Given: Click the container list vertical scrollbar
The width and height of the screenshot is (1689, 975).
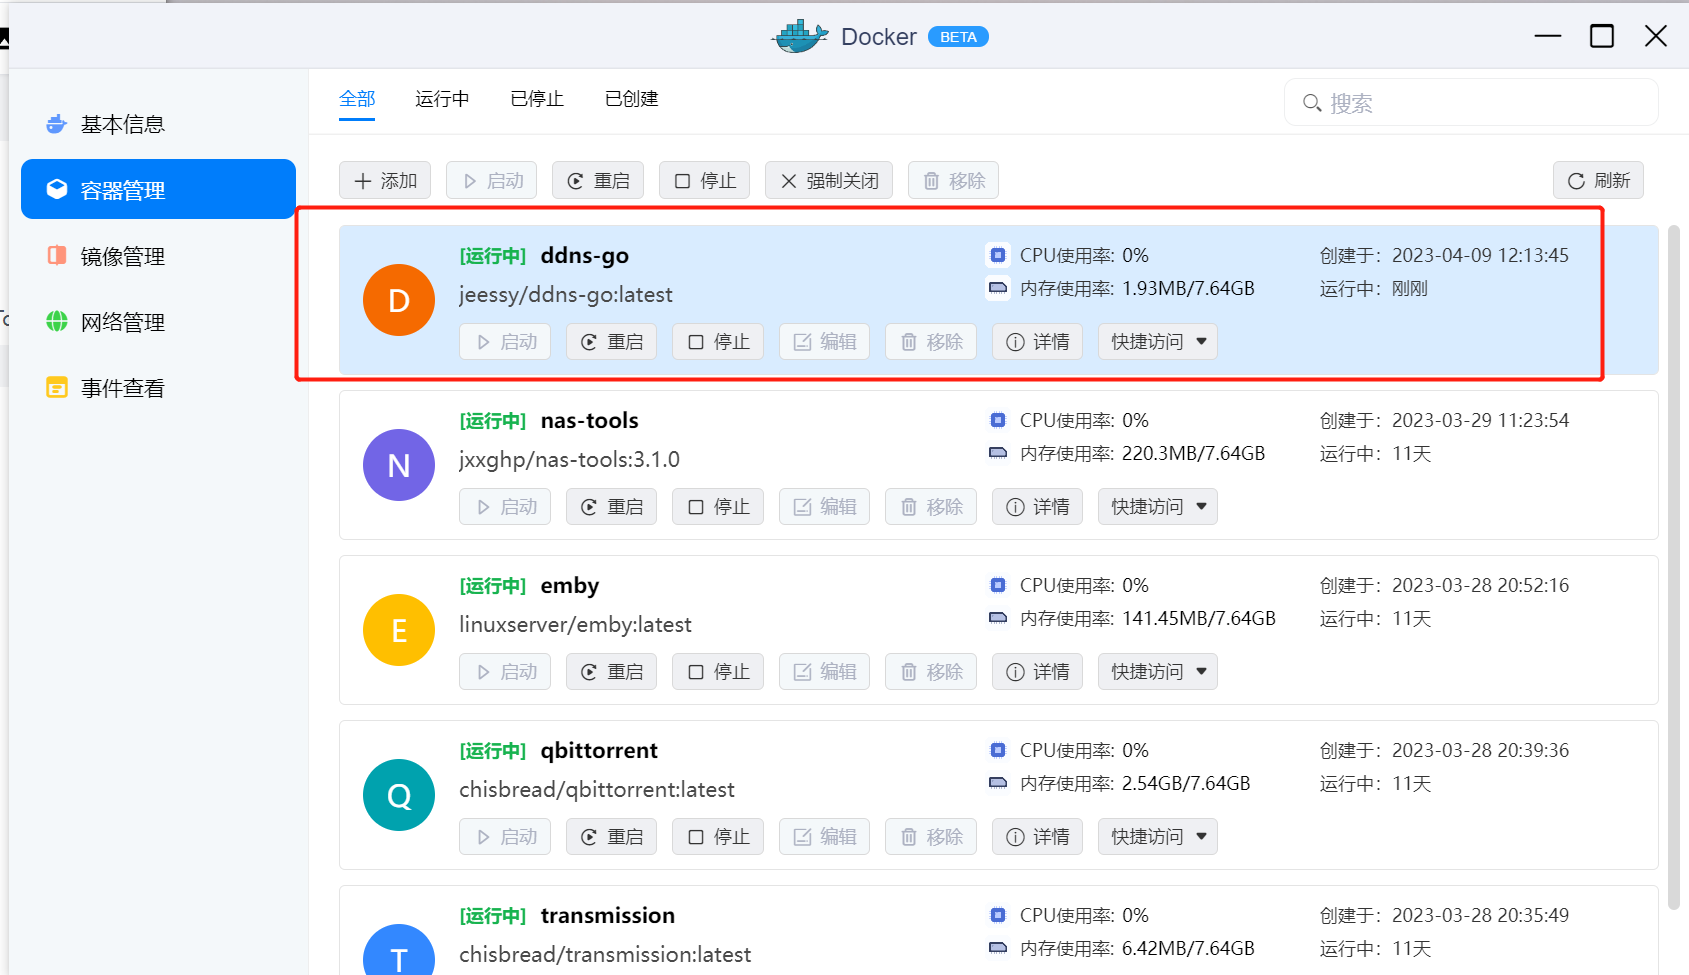Looking at the screenshot, I should [x=1674, y=567].
